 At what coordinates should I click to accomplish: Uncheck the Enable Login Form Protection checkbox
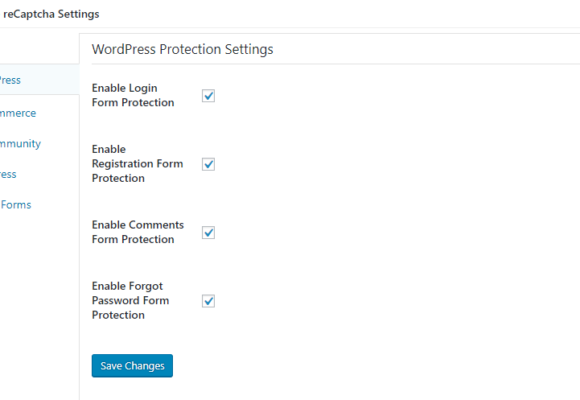[x=208, y=96]
